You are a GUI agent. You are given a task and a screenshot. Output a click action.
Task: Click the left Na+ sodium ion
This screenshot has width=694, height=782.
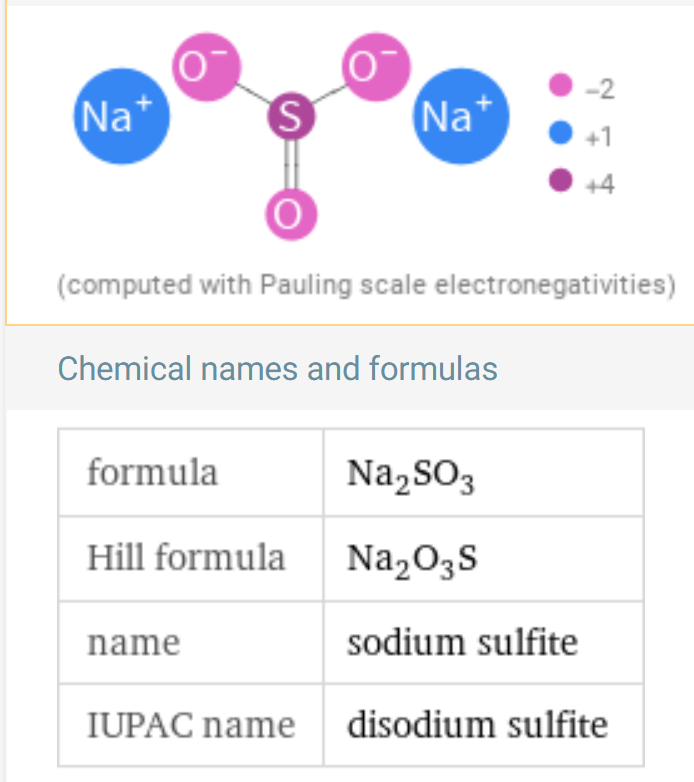122,116
